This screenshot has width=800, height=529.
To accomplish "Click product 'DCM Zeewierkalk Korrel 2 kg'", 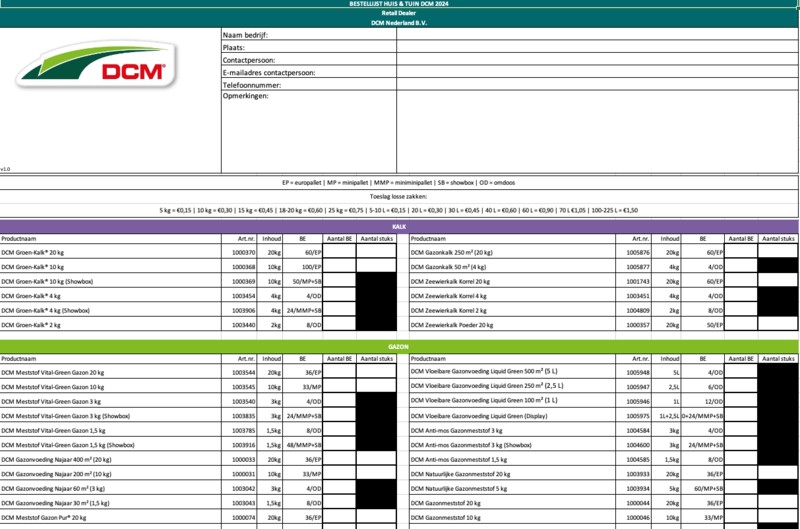I will (448, 310).
